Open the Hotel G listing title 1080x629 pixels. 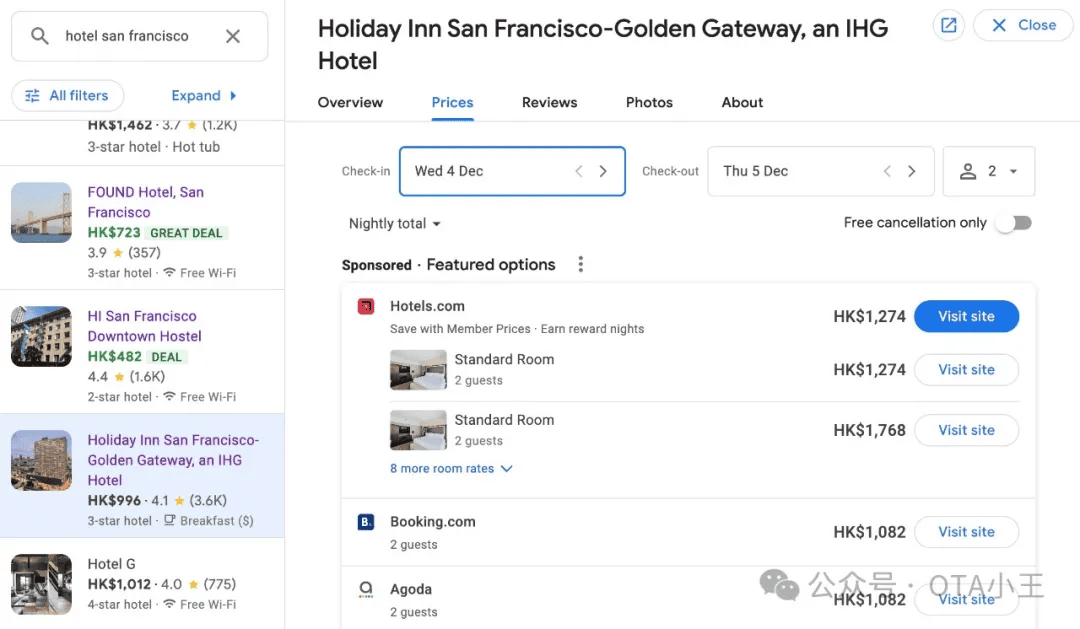(112, 564)
